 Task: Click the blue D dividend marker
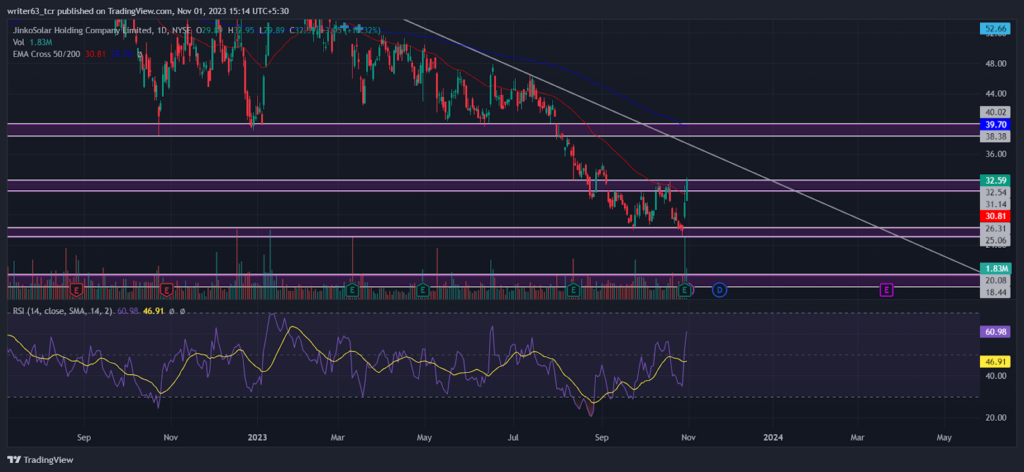point(719,289)
